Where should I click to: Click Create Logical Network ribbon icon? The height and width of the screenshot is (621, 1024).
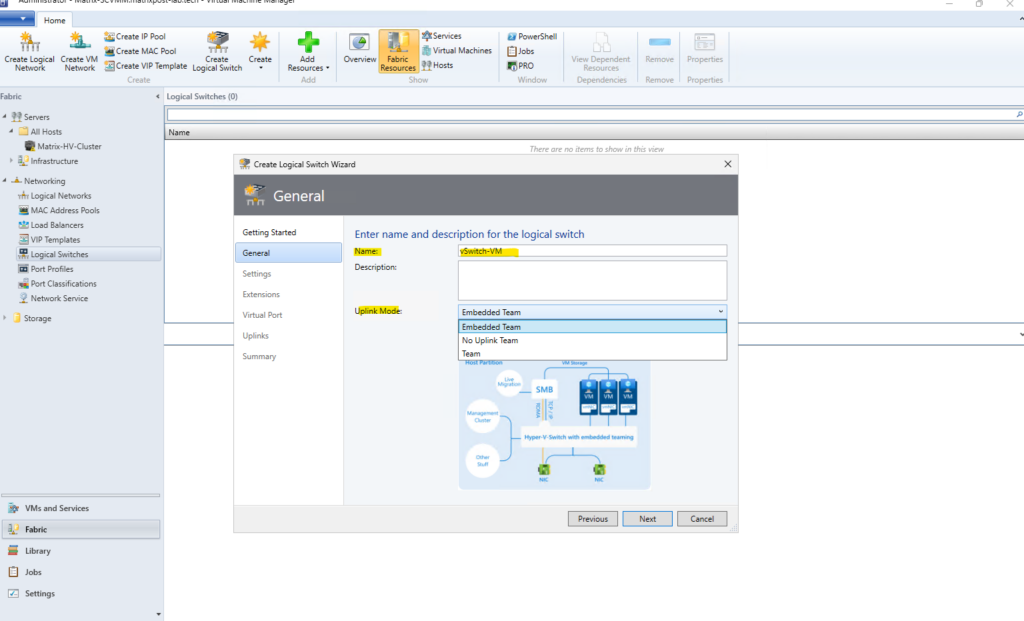pyautogui.click(x=29, y=52)
